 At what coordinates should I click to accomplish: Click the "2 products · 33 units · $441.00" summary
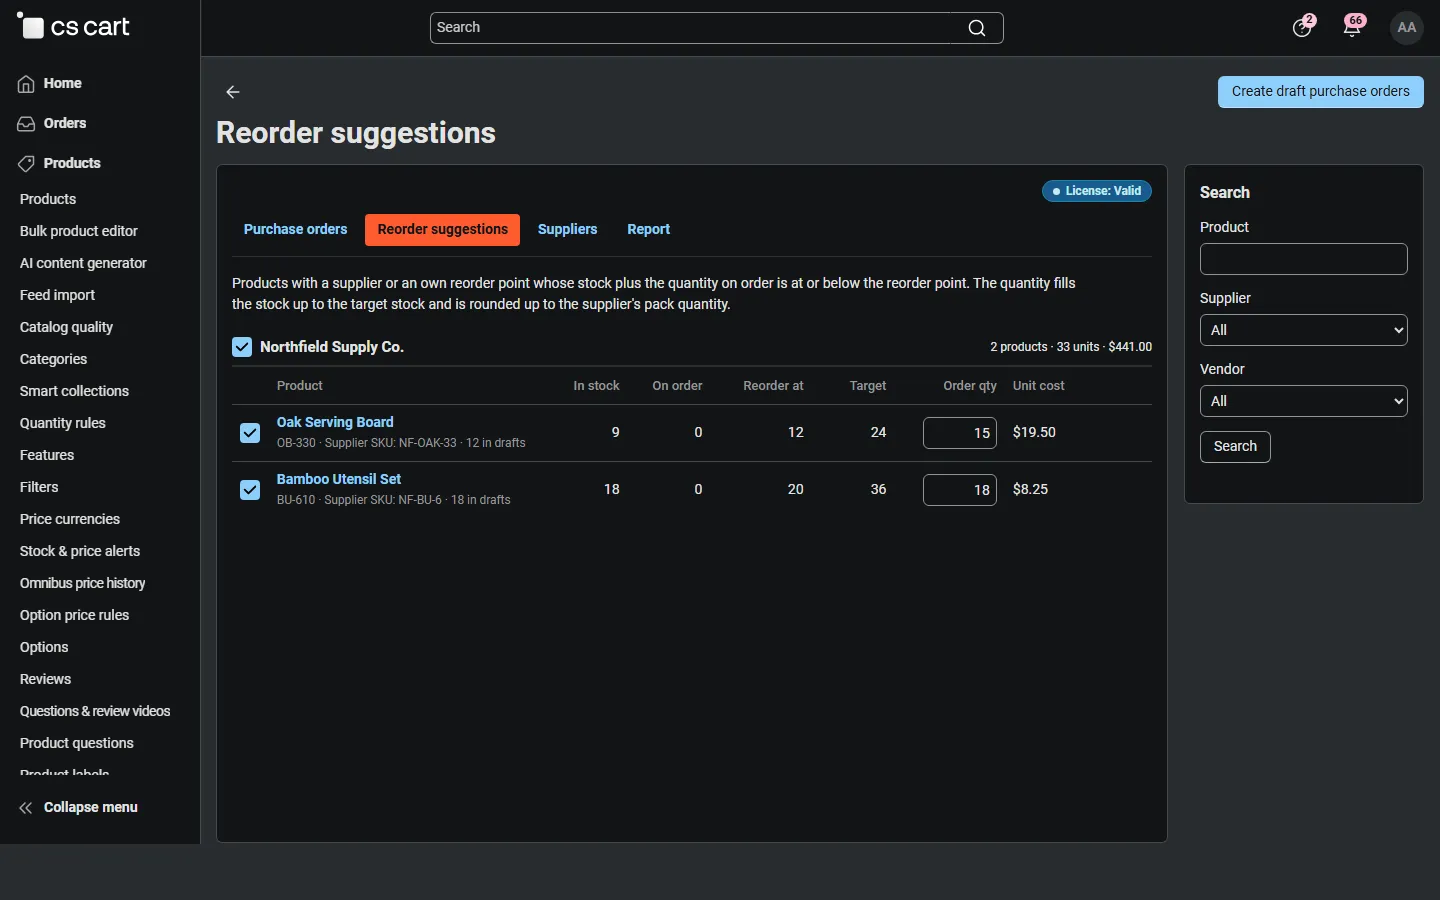(x=1071, y=347)
